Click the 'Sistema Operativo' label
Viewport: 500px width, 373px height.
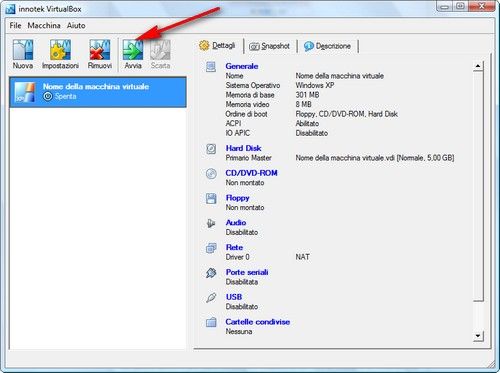[253, 85]
